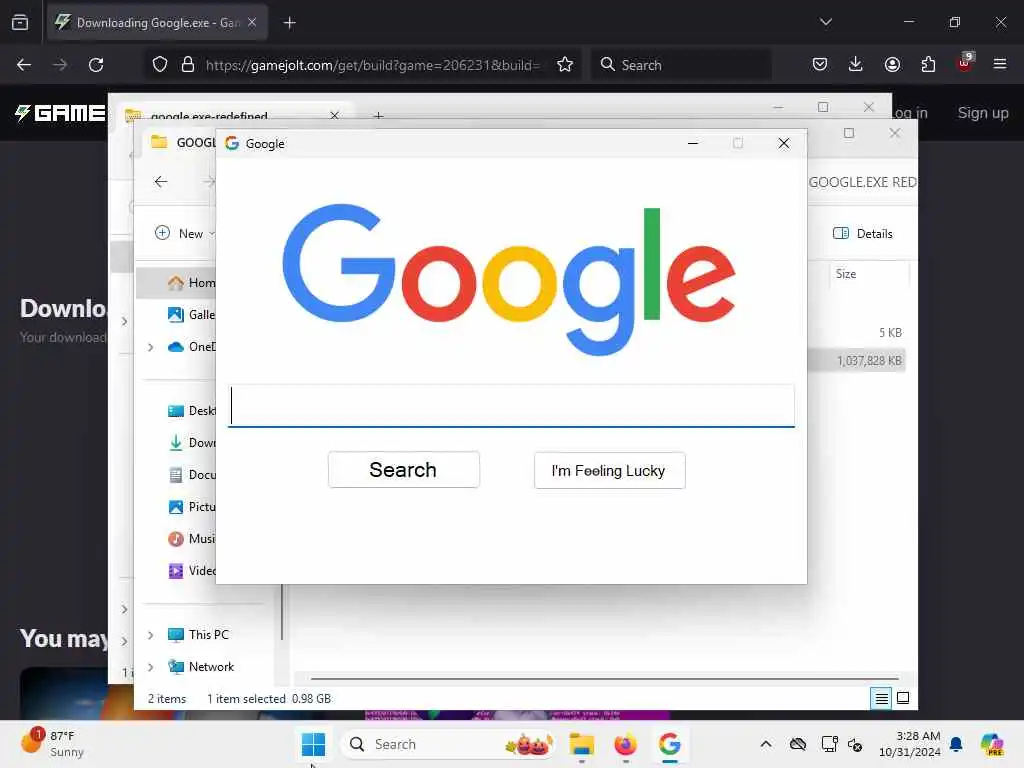
Task: Open the Windows Start menu
Action: coord(313,744)
